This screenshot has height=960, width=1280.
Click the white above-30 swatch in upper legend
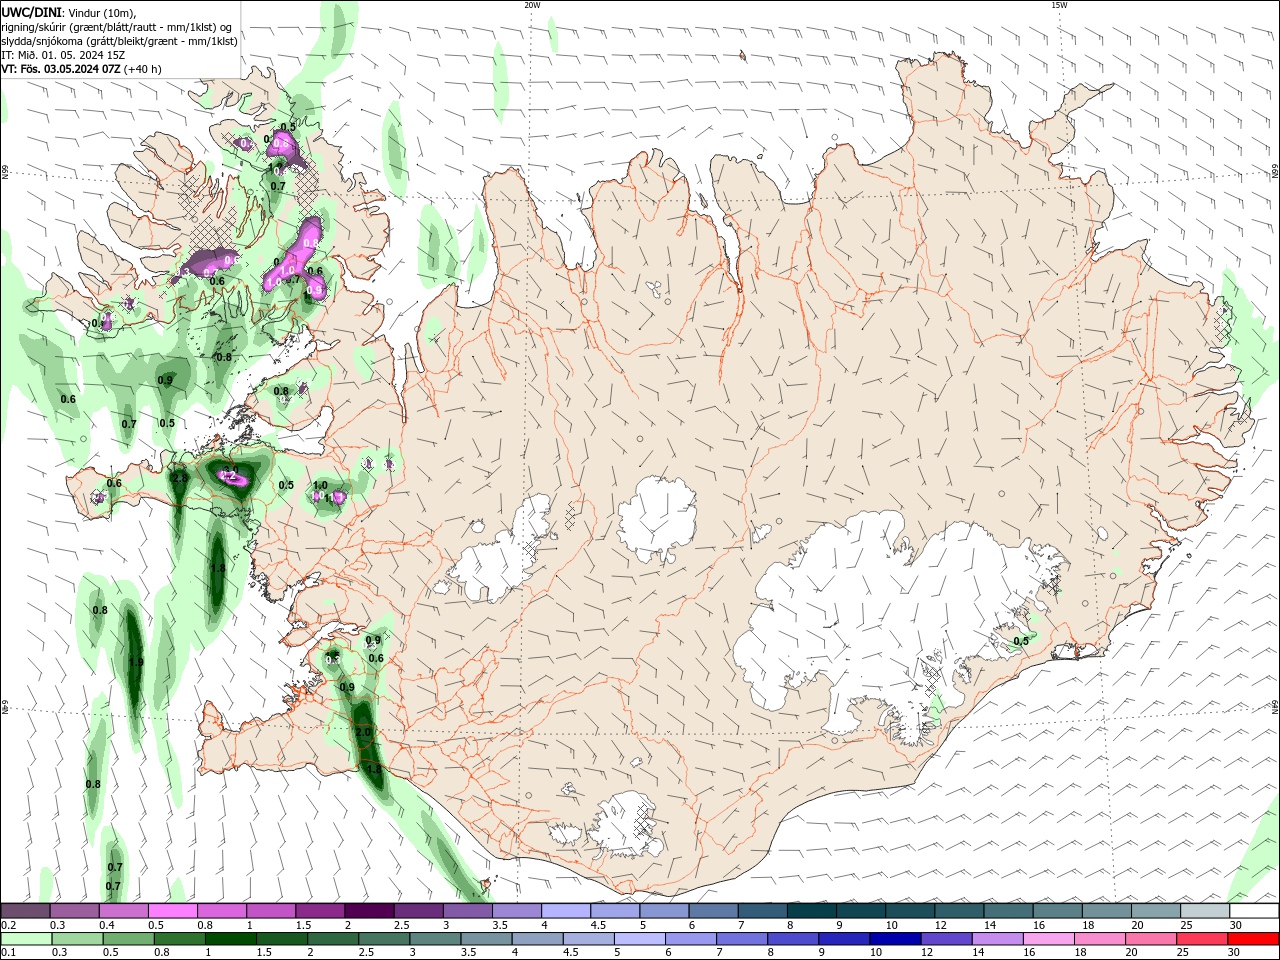[1254, 911]
